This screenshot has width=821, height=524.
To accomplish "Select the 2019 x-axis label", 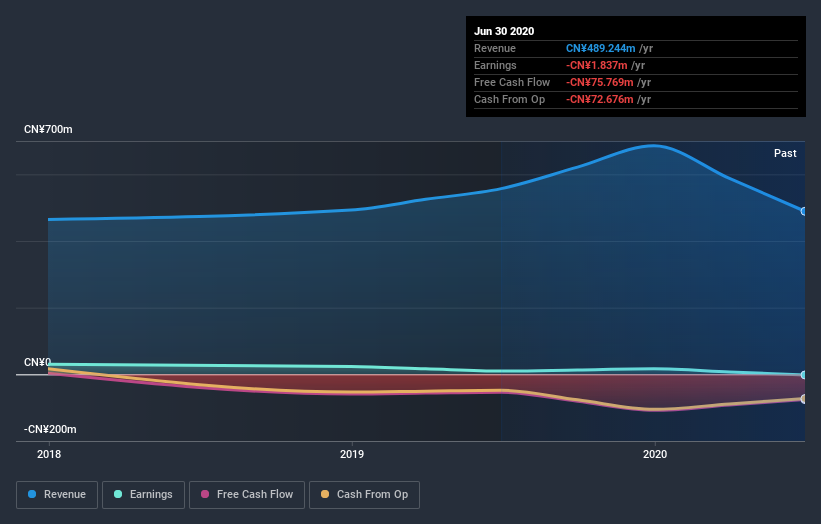I will click(352, 454).
